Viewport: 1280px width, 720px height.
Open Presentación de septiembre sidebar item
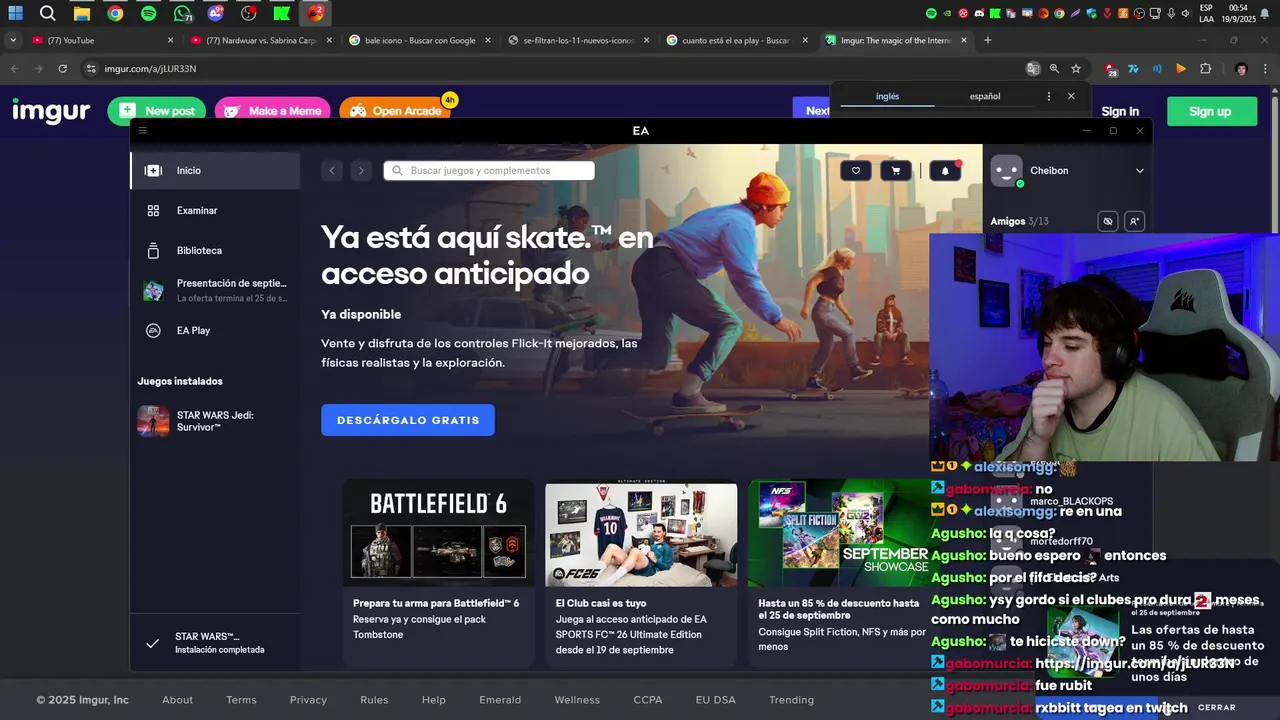215,290
